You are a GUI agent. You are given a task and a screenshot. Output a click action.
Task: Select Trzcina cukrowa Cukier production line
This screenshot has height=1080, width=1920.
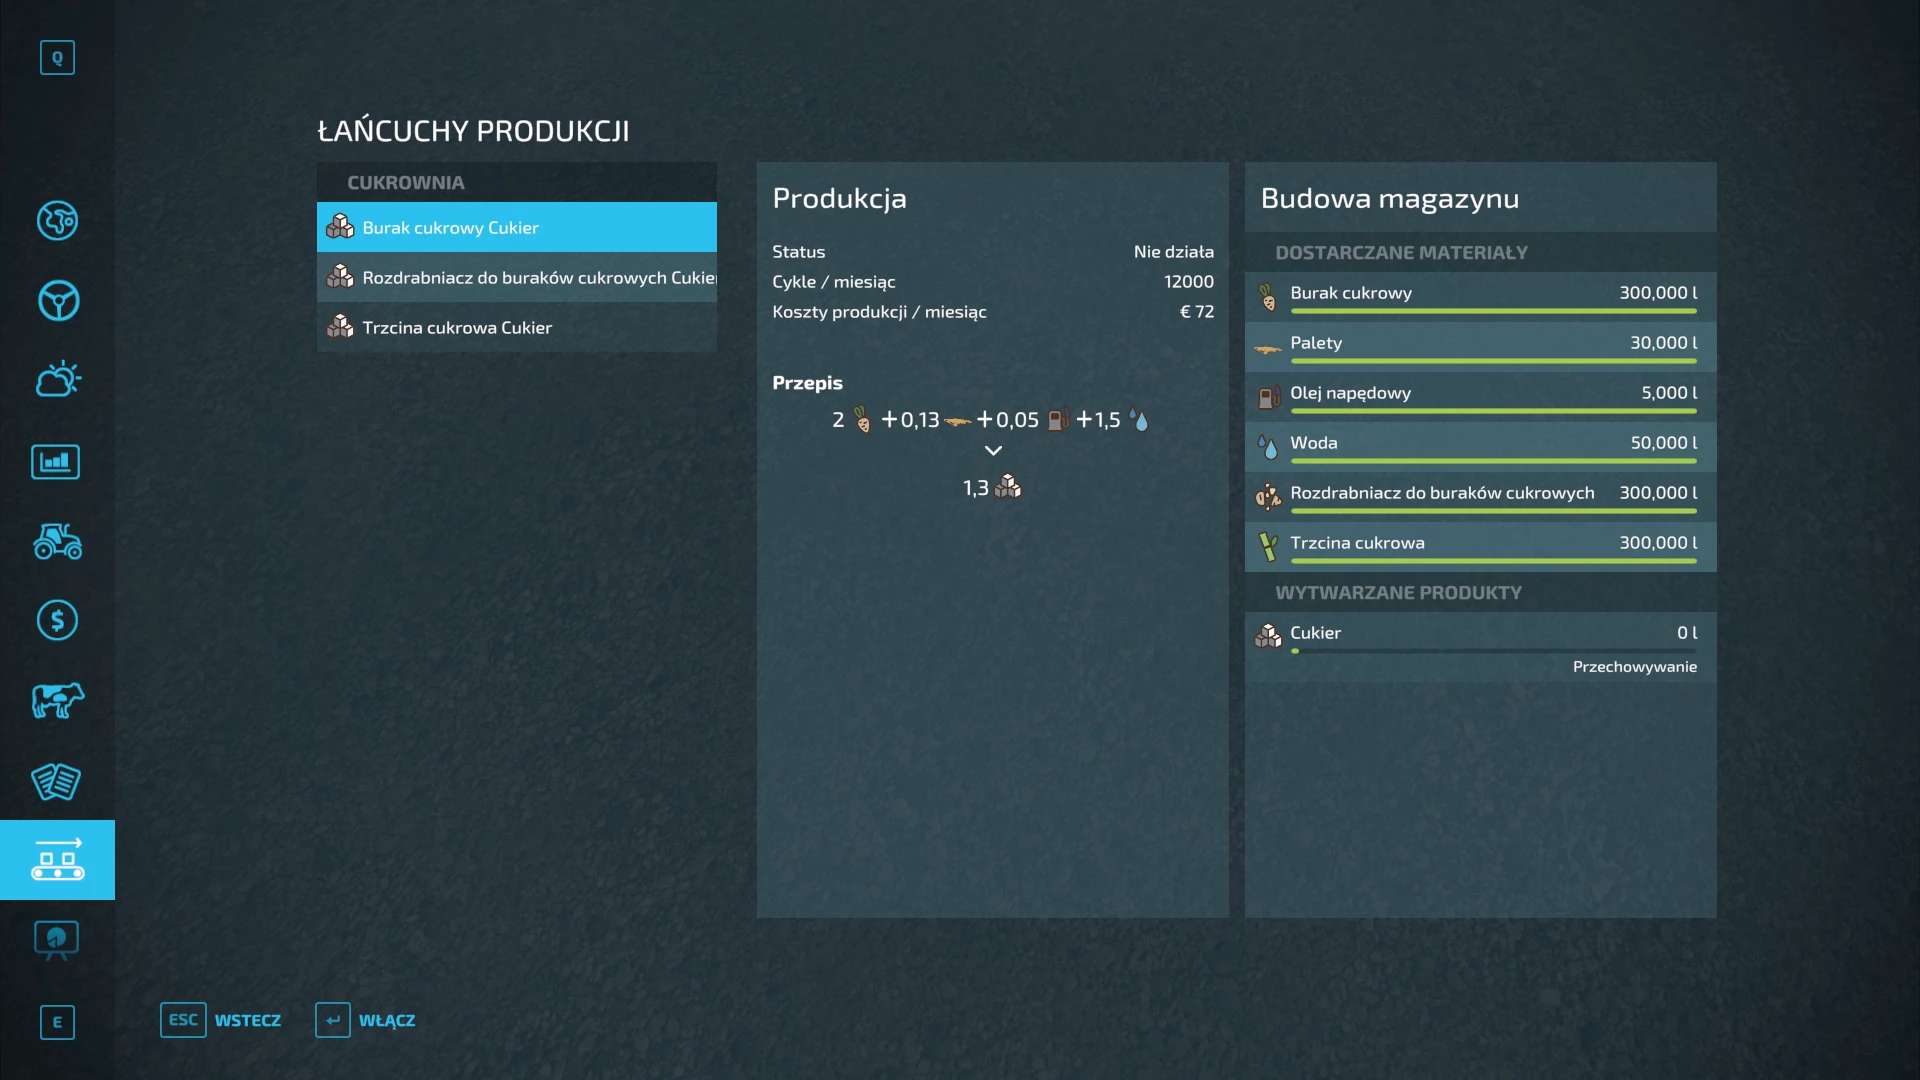click(x=516, y=328)
